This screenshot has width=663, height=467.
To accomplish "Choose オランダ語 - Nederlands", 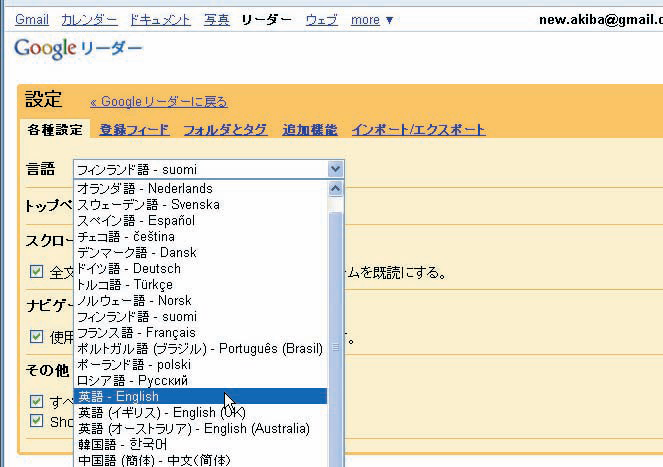I will coord(200,188).
